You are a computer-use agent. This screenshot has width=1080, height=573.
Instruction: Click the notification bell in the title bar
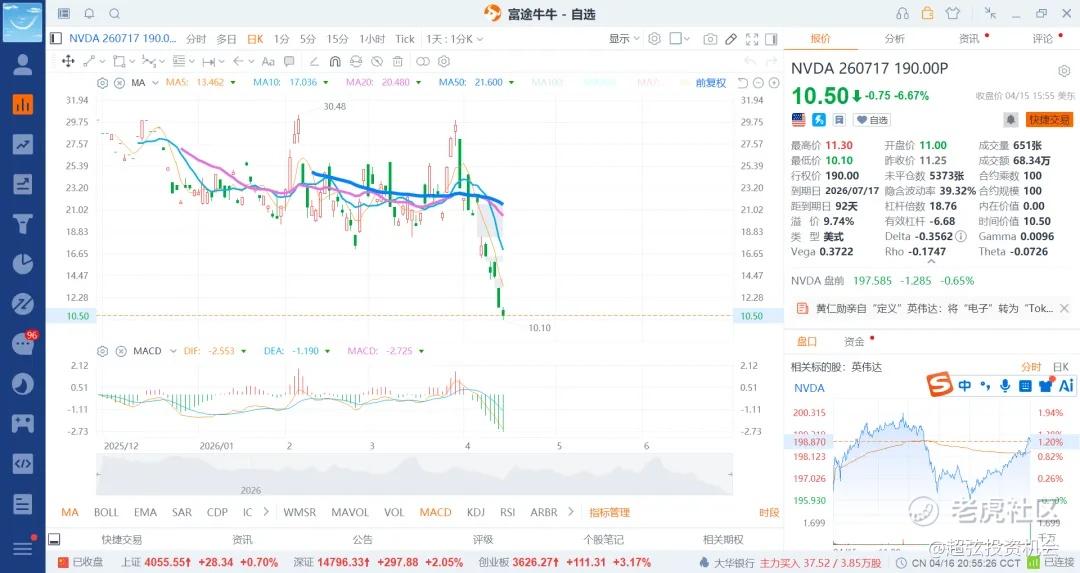pos(90,14)
